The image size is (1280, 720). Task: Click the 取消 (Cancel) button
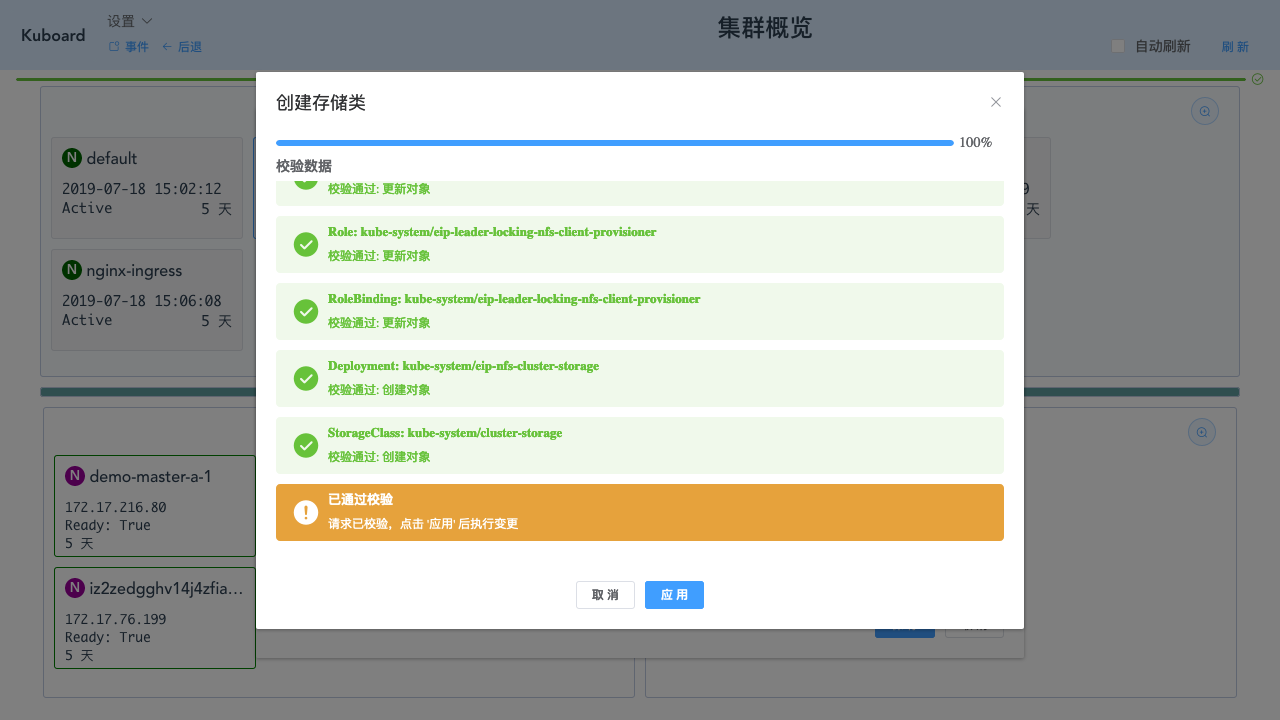click(605, 595)
